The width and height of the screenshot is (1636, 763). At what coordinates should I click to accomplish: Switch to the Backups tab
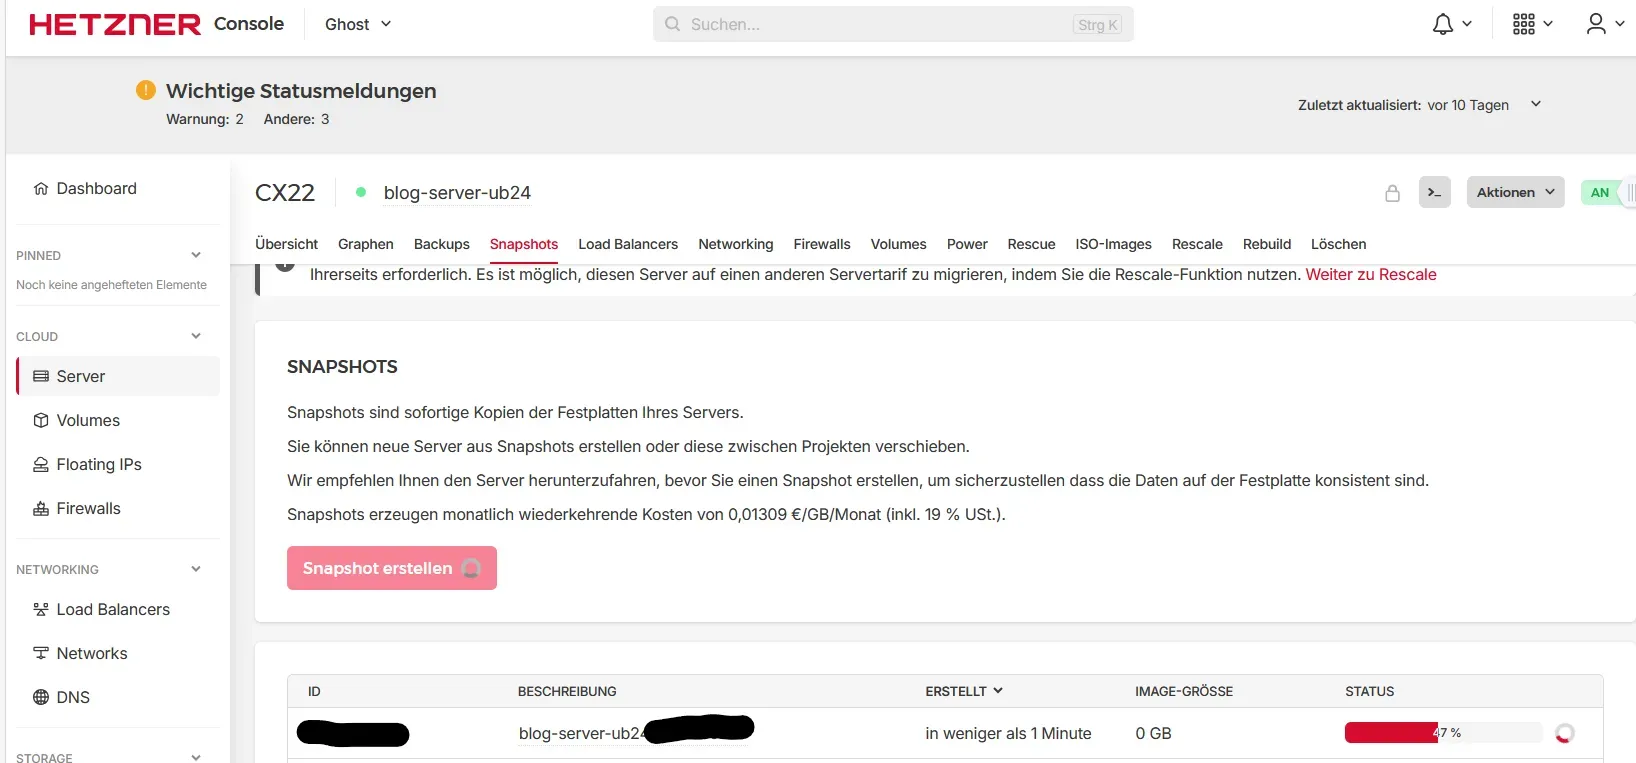pyautogui.click(x=441, y=244)
